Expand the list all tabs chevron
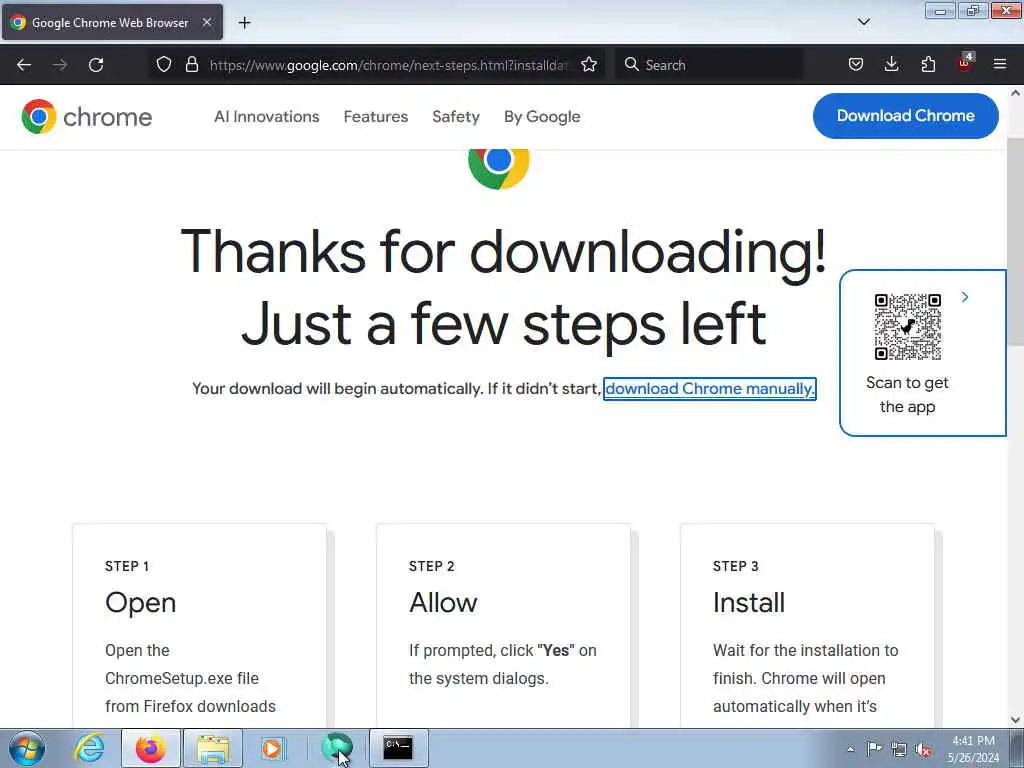Viewport: 1024px width, 768px height. pyautogui.click(x=863, y=22)
